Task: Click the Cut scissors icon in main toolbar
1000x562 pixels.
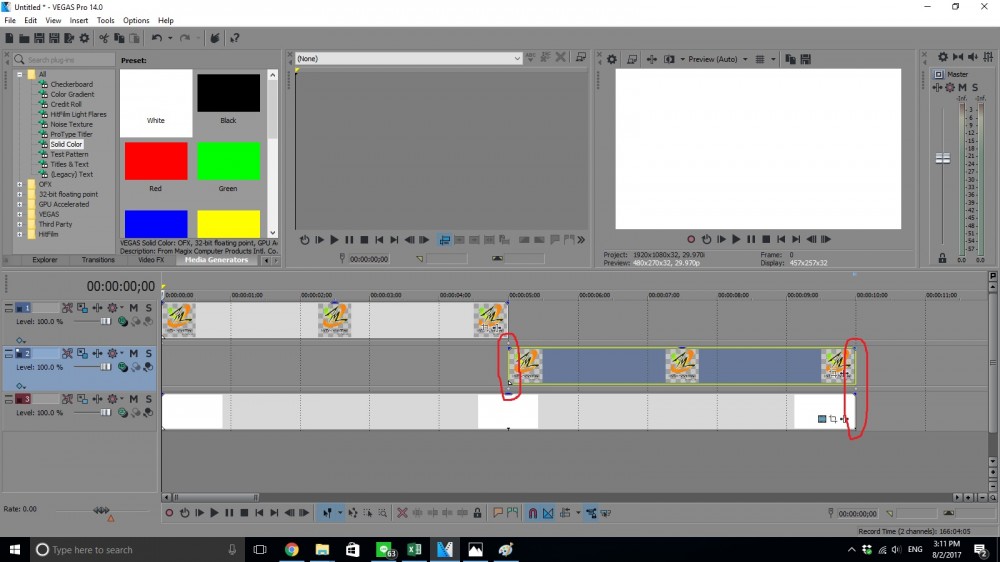Action: pos(102,38)
